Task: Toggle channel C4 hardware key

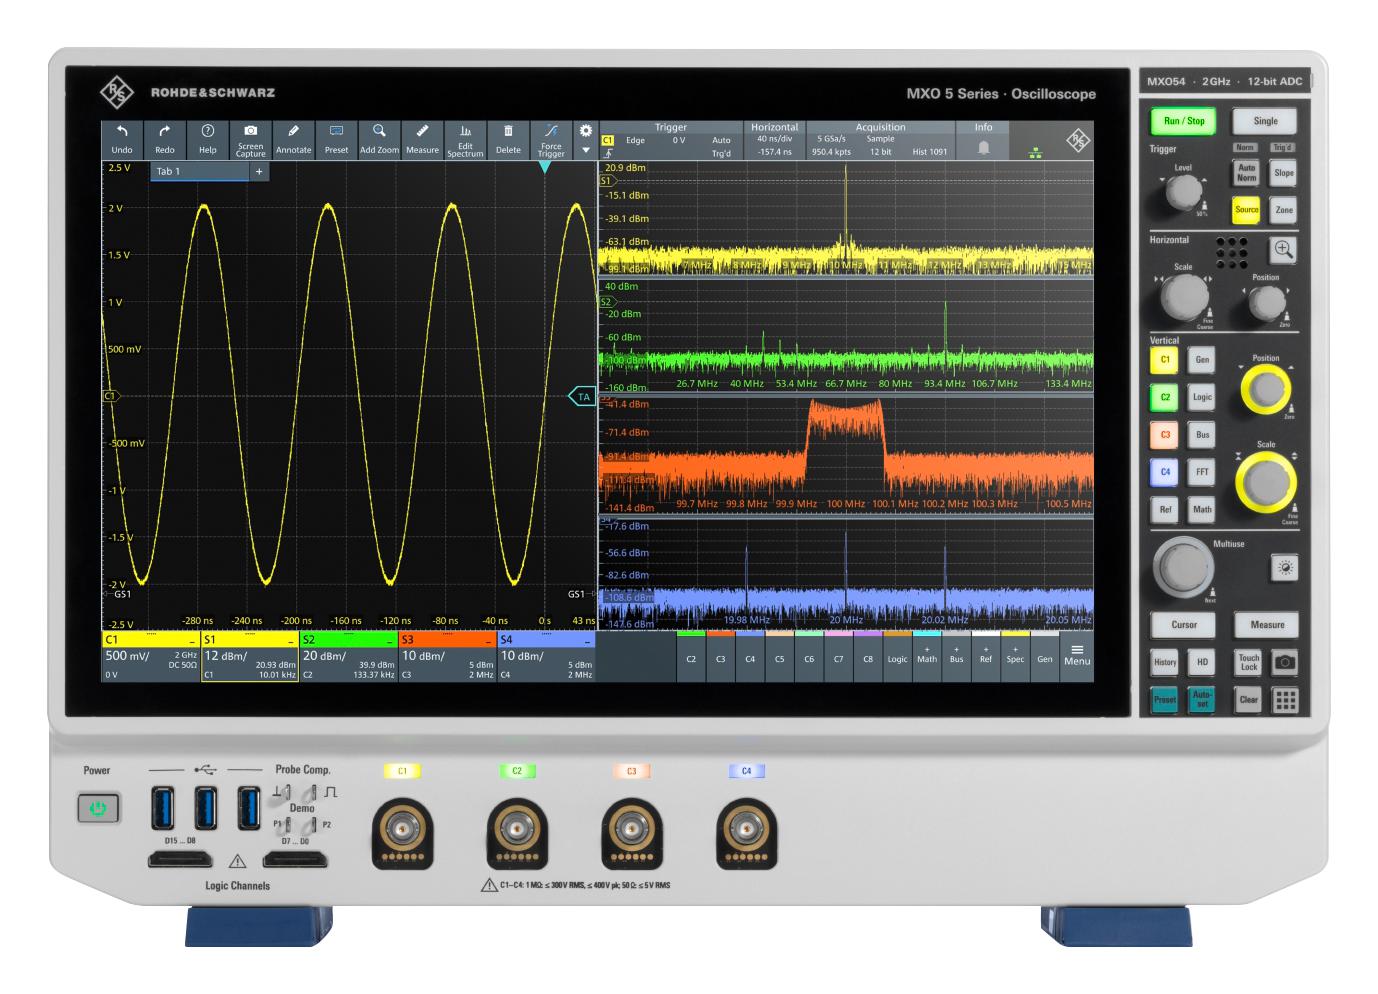Action: tap(1164, 472)
